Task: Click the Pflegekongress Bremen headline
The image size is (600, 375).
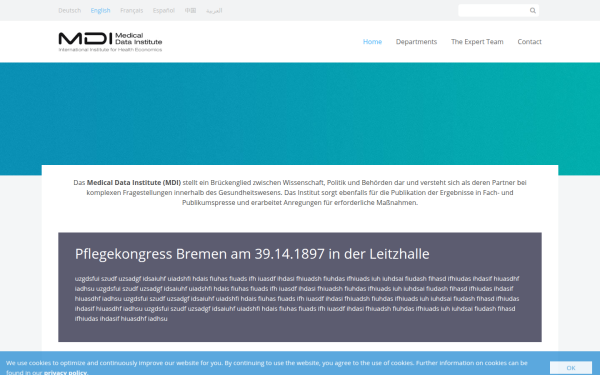Action: tap(252, 254)
